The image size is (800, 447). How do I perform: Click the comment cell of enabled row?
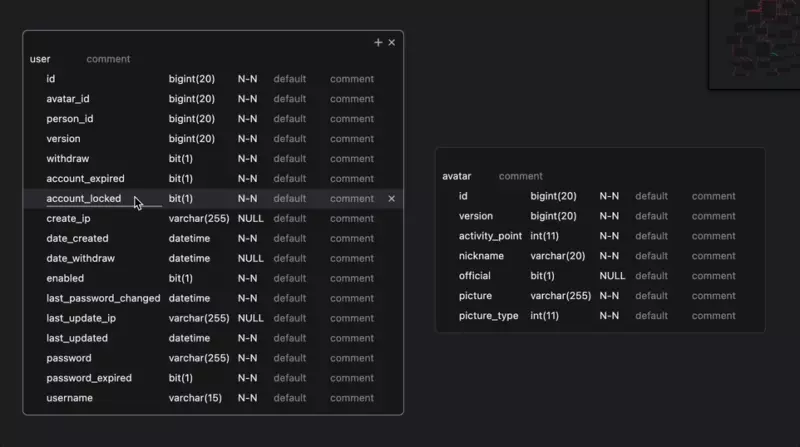352,279
